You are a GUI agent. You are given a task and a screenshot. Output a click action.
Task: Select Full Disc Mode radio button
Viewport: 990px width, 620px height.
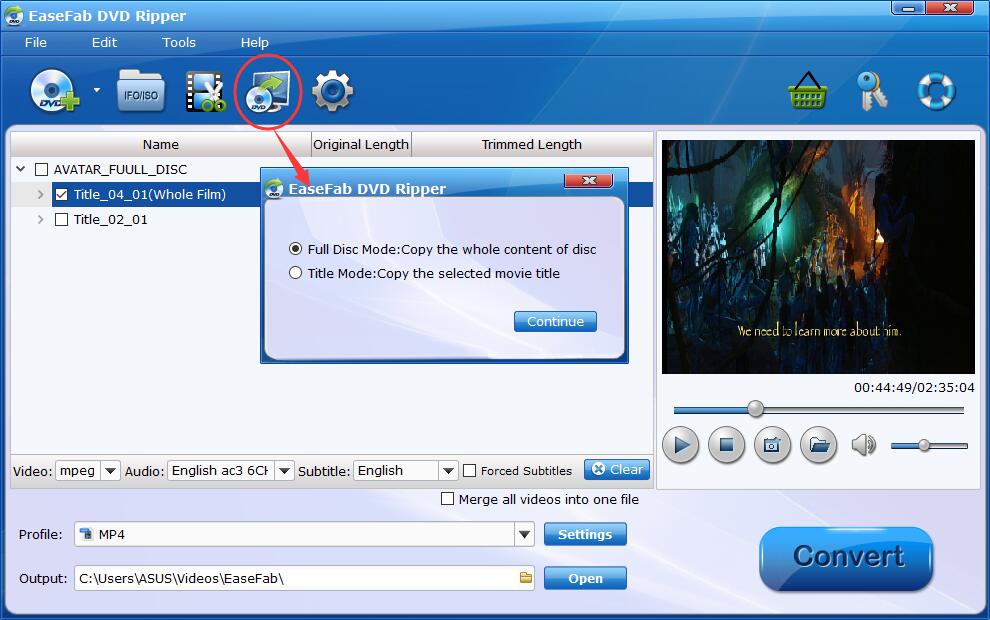295,249
